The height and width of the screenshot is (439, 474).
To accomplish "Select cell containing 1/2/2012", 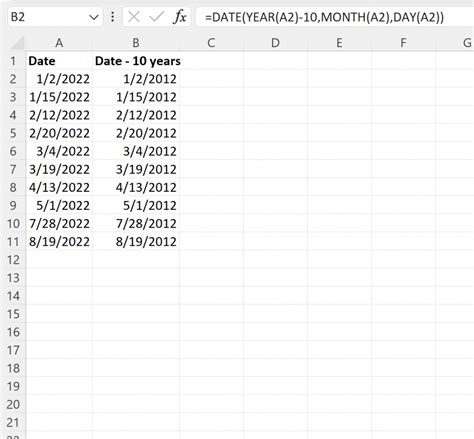I will click(136, 79).
